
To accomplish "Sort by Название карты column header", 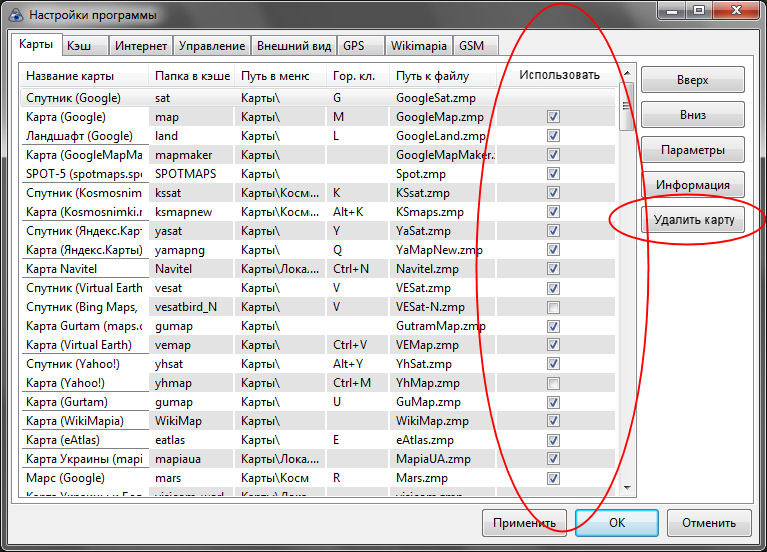I will click(x=84, y=75).
